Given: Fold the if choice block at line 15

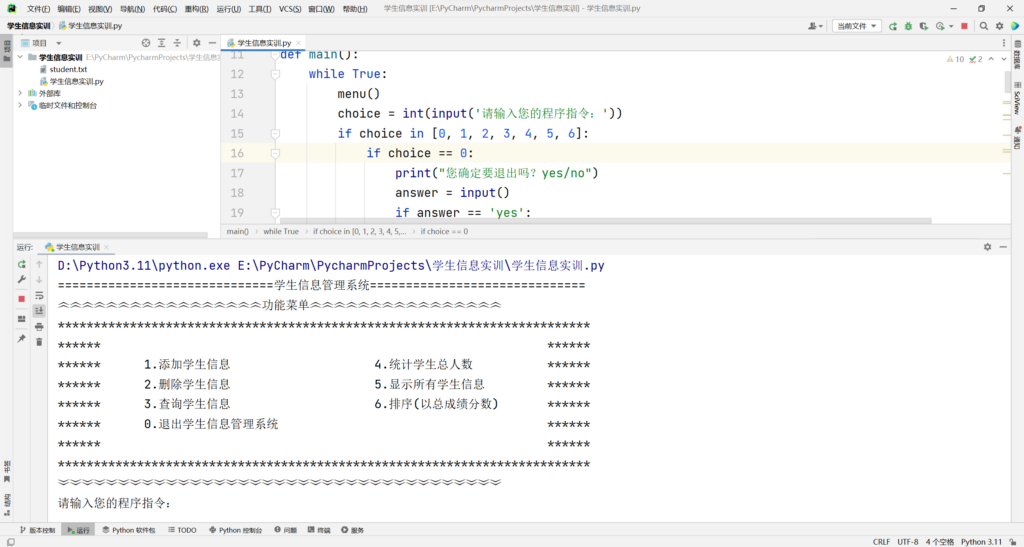Looking at the screenshot, I should (276, 134).
